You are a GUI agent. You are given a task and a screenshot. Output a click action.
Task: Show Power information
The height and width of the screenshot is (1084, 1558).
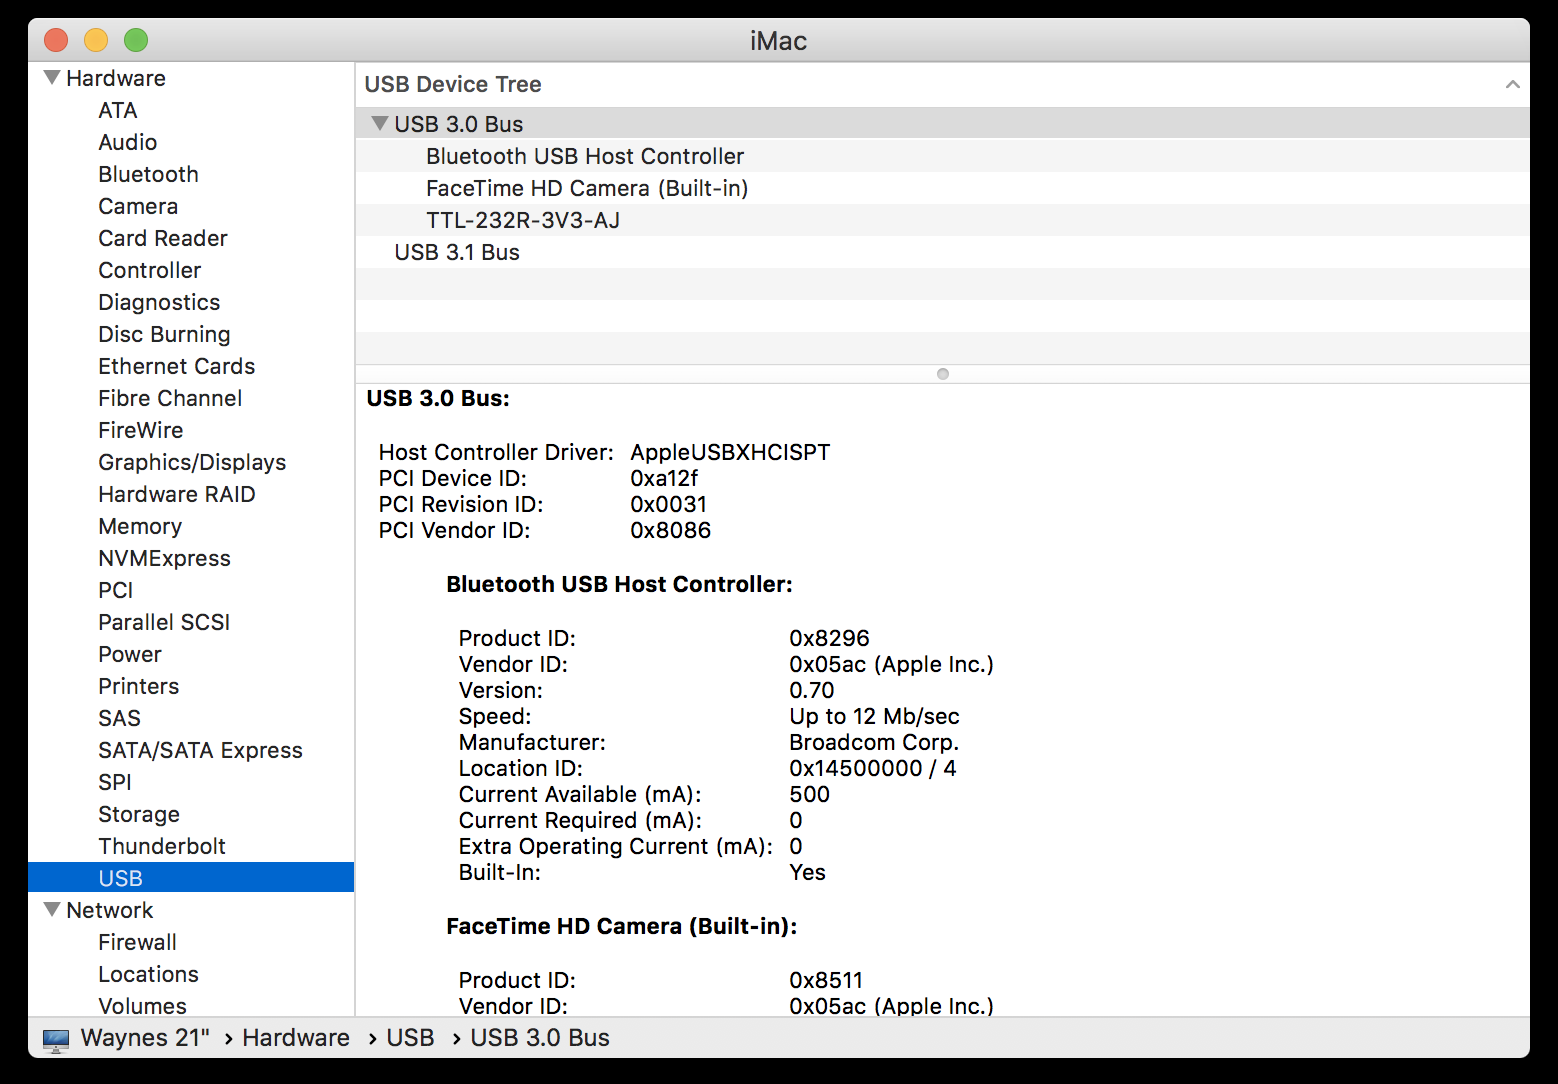[x=130, y=654]
